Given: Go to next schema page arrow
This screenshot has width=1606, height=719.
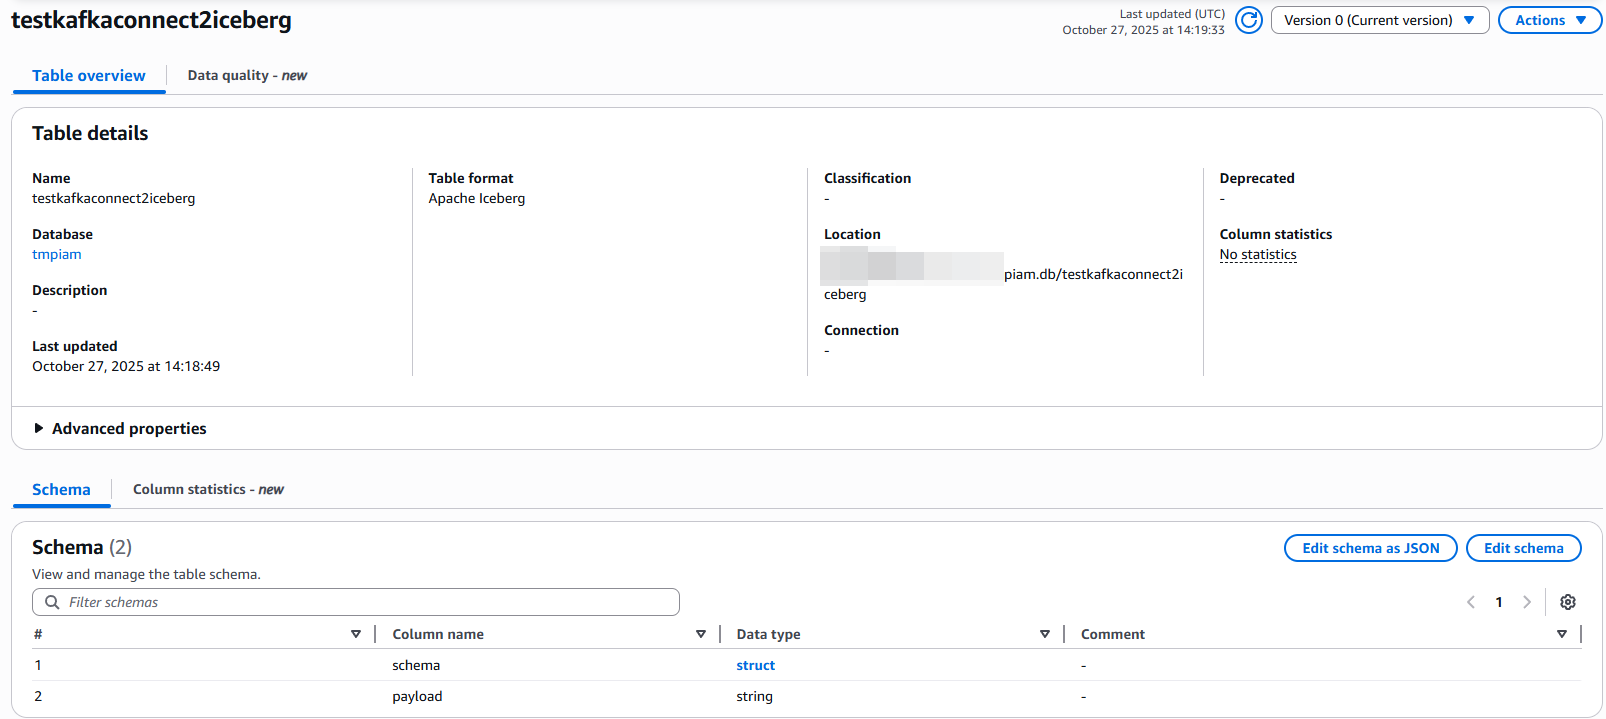Looking at the screenshot, I should tap(1527, 602).
